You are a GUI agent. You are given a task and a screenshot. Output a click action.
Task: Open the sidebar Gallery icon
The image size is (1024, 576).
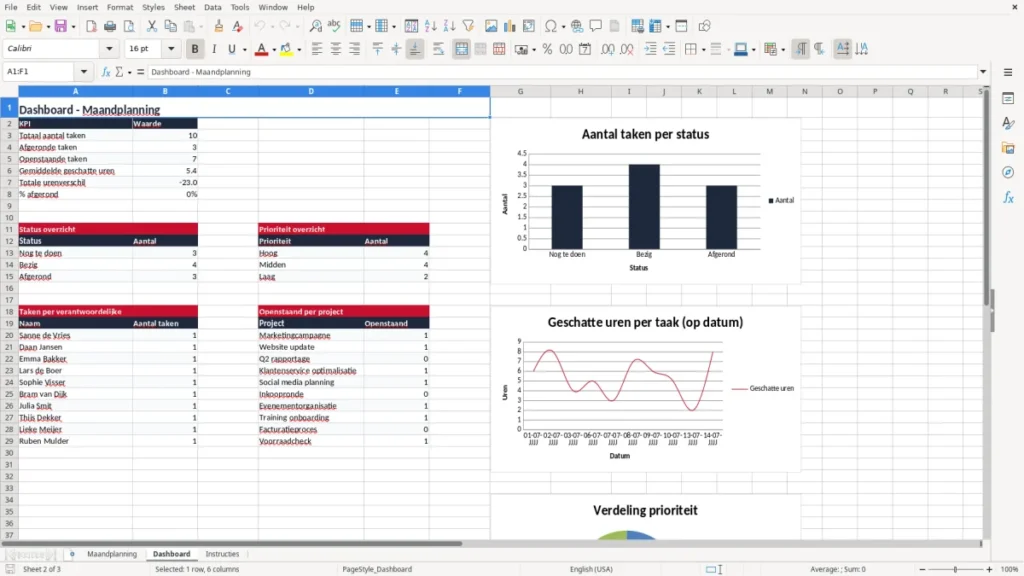(1008, 148)
